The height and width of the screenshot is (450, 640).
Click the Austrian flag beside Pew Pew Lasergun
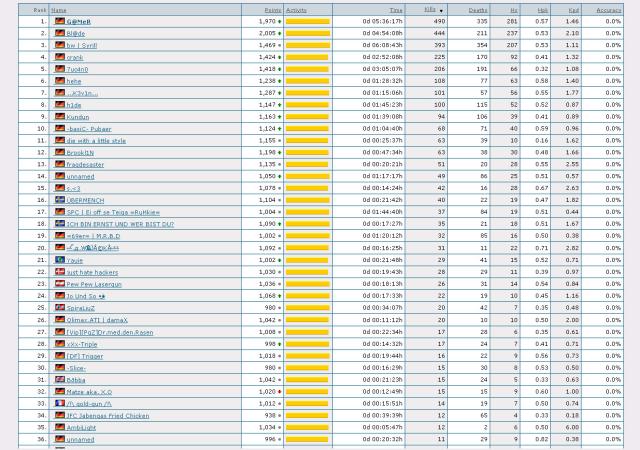tap(59, 284)
